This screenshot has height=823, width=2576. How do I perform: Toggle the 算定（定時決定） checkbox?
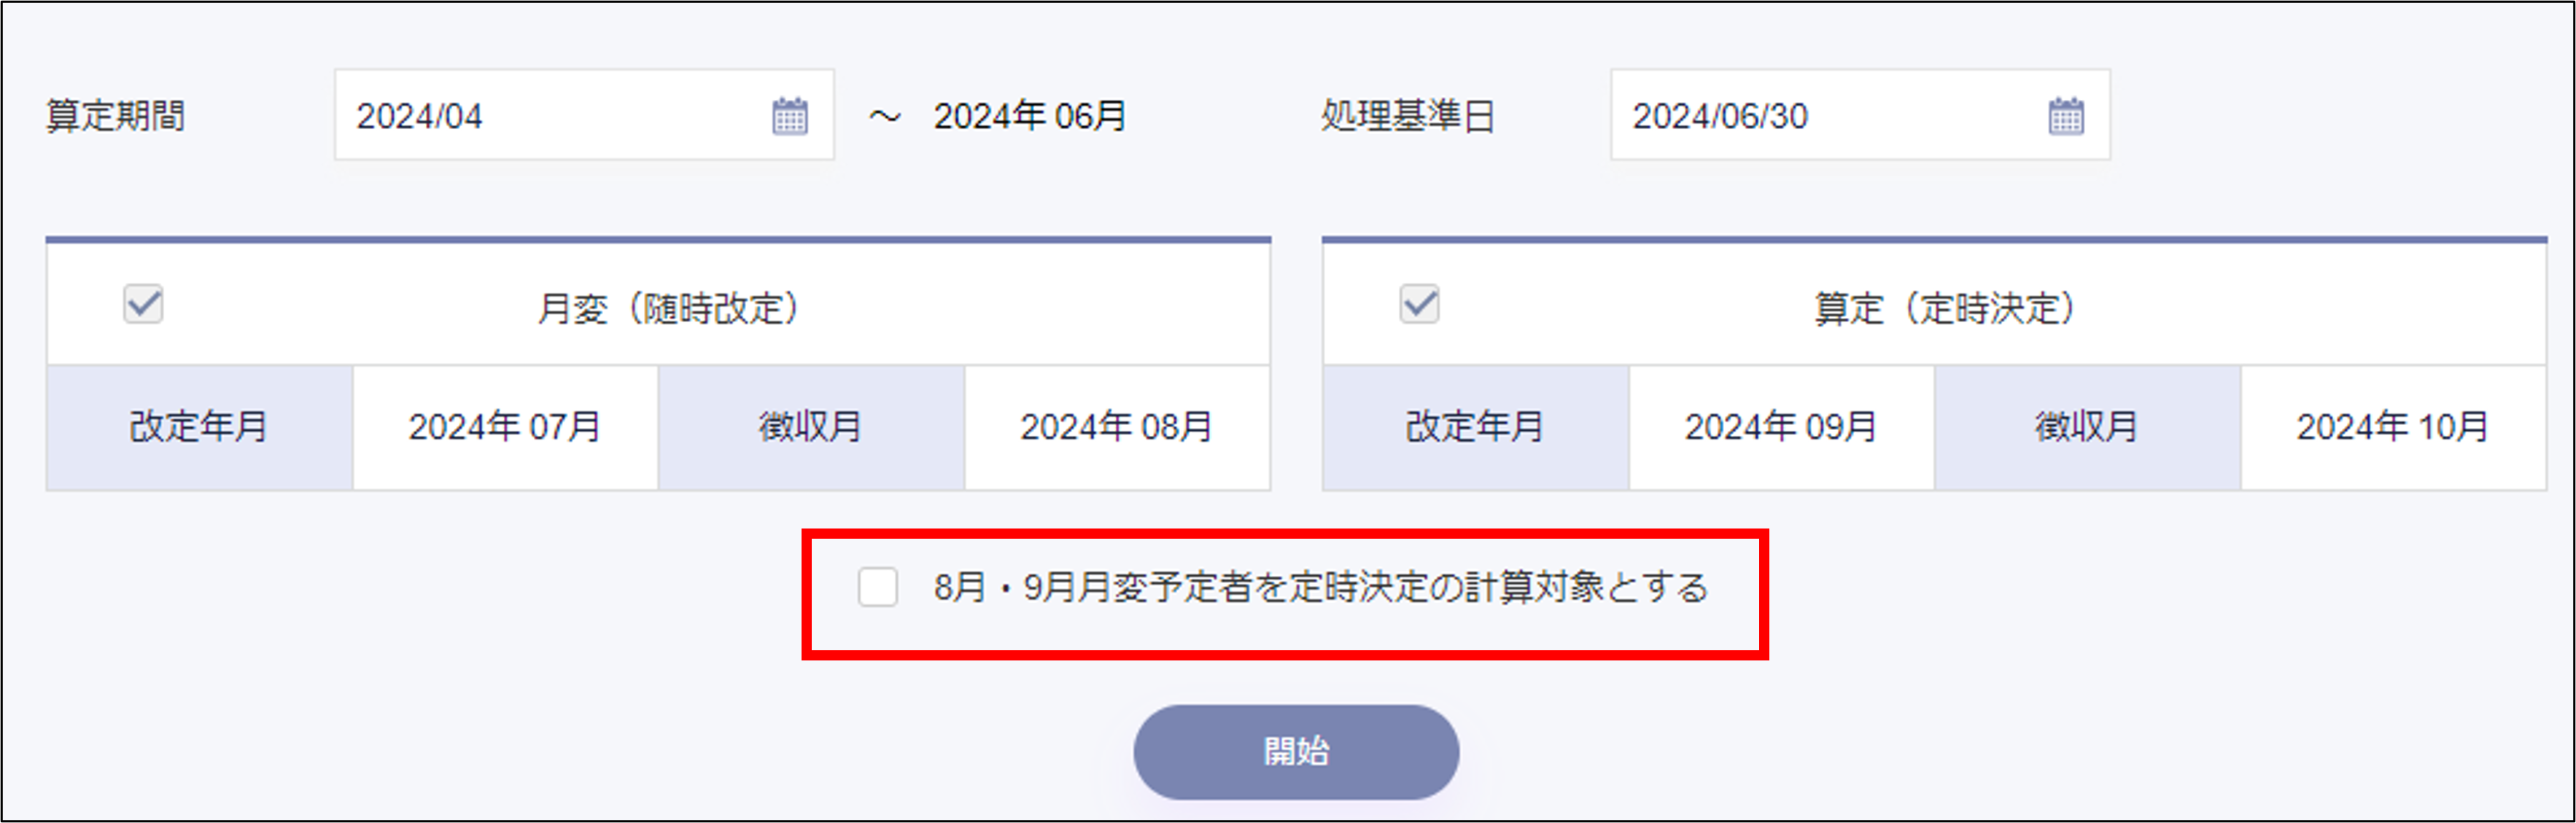[1419, 304]
